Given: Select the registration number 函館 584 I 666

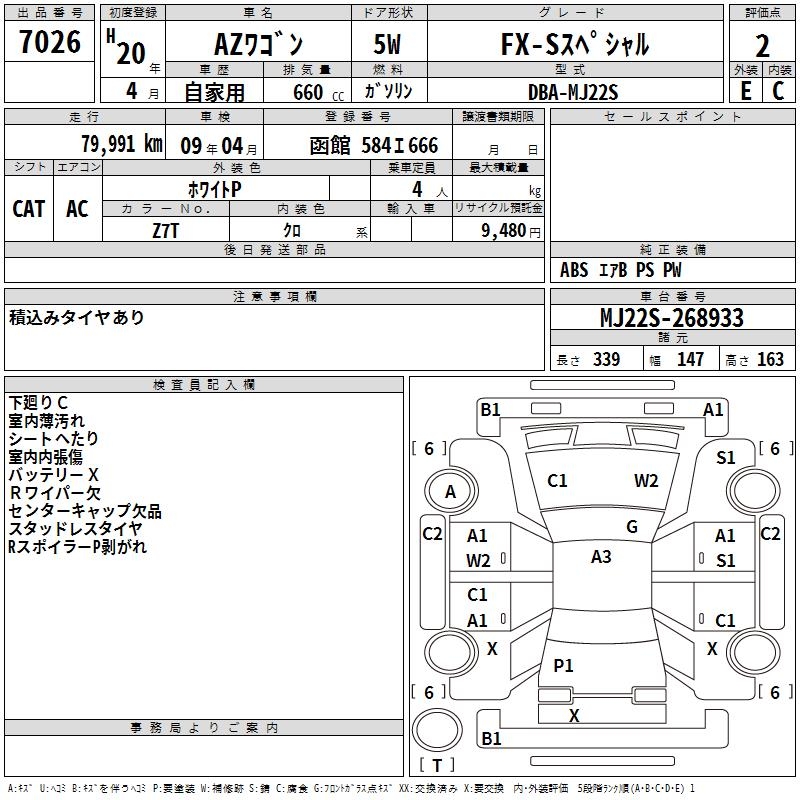Looking at the screenshot, I should coord(373,146).
